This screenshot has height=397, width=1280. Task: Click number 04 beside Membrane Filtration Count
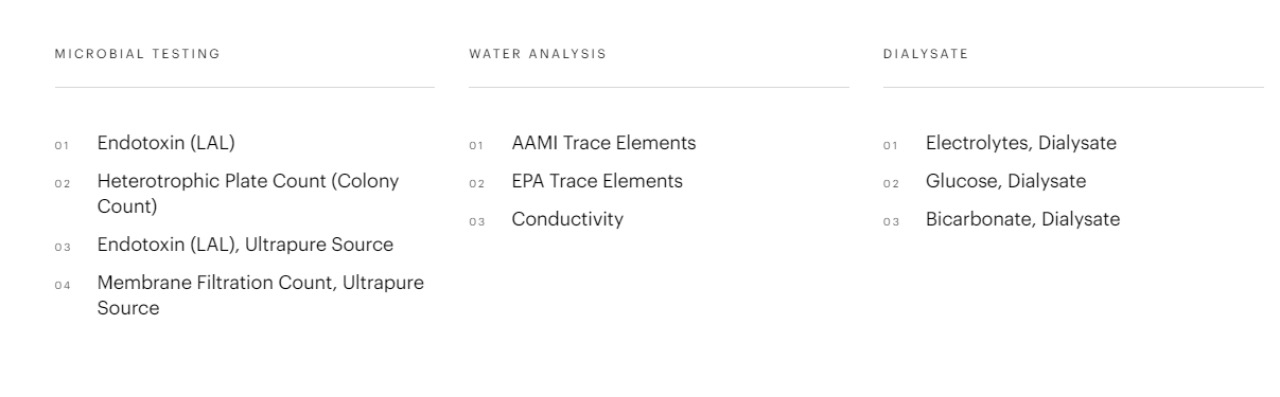click(61, 286)
